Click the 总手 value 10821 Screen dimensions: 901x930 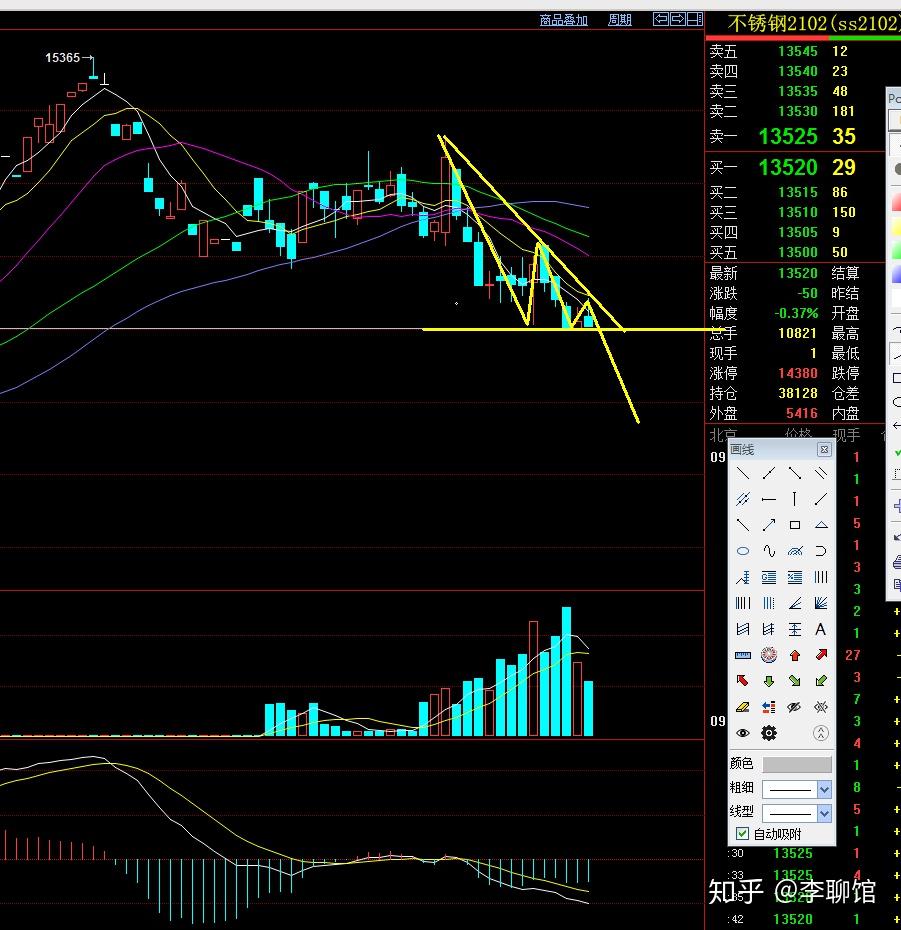pos(798,334)
